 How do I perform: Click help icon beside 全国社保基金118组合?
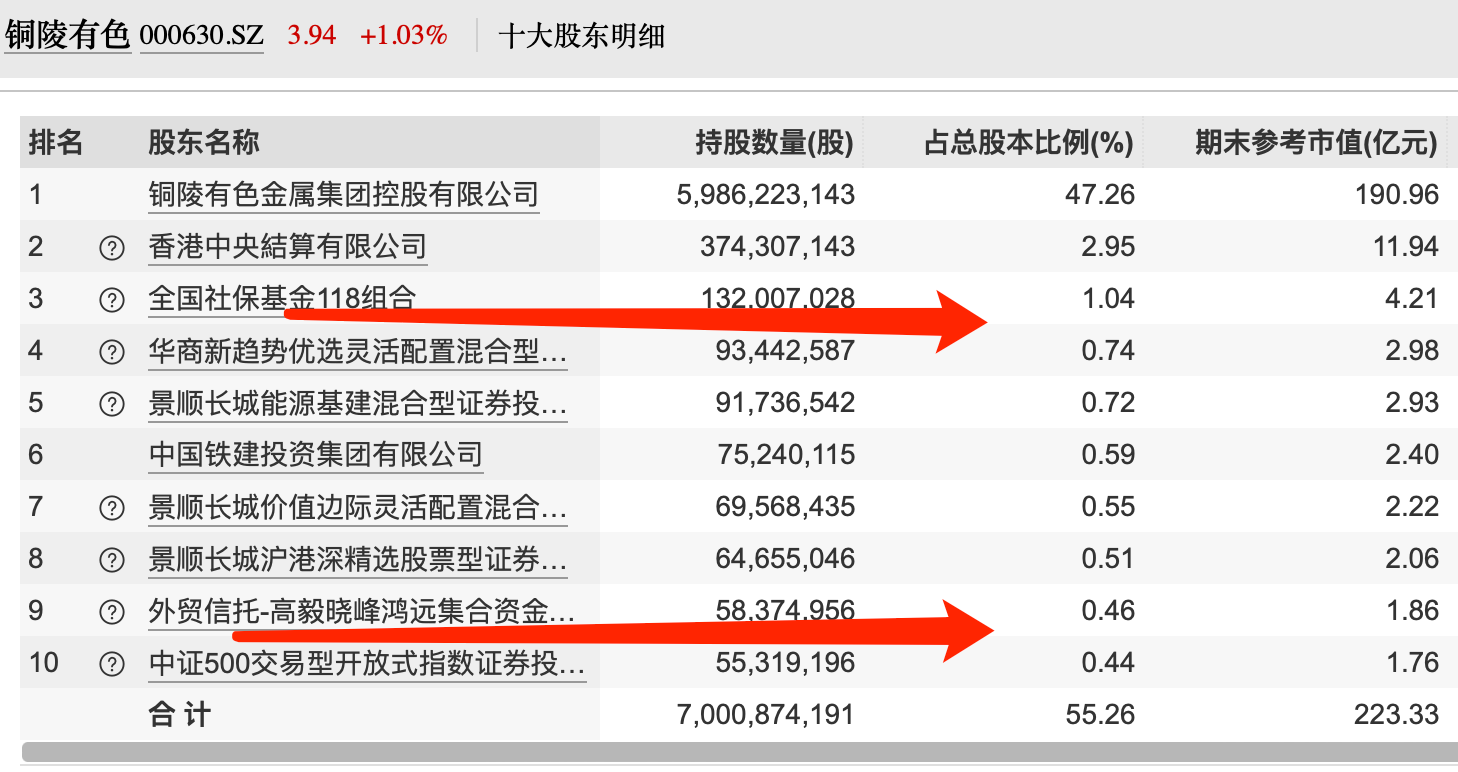click(112, 299)
